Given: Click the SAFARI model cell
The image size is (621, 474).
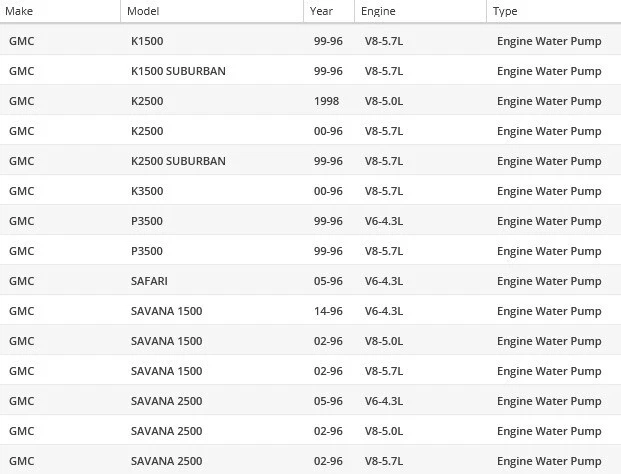Looking at the screenshot, I should point(149,281).
